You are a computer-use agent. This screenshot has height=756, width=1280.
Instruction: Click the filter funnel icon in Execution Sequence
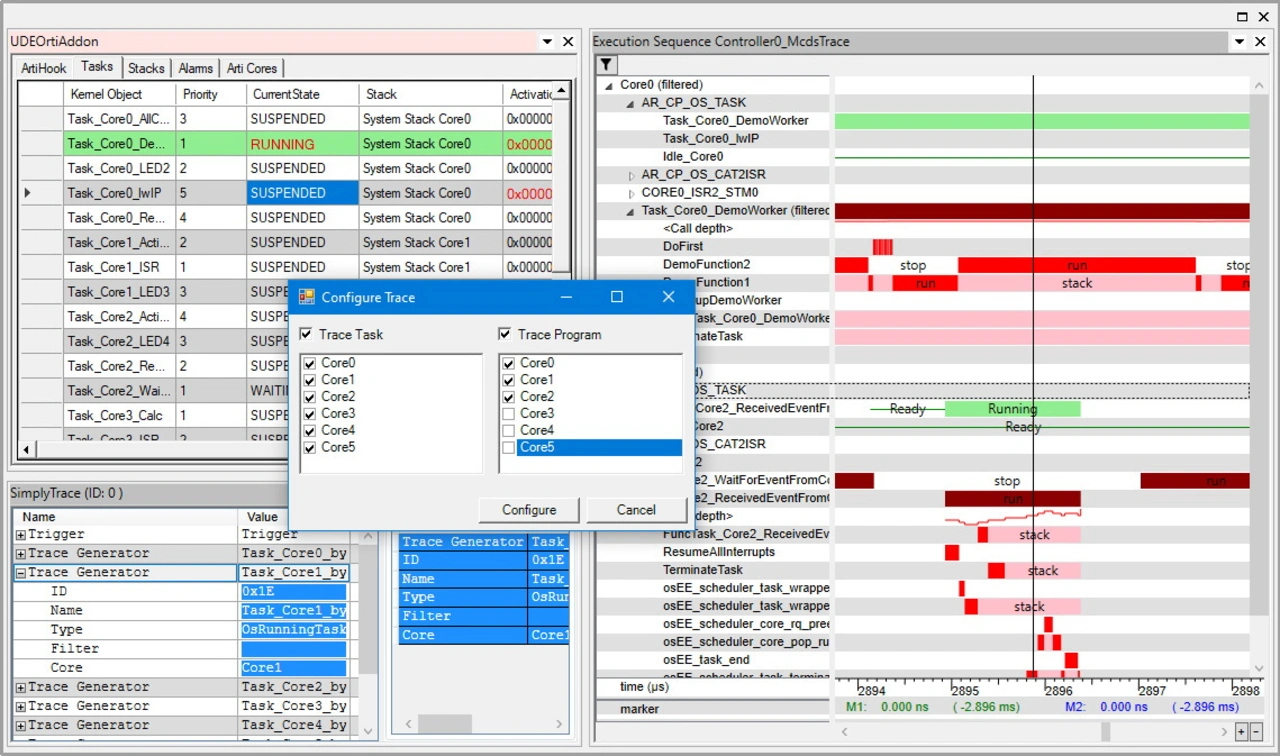pyautogui.click(x=606, y=65)
